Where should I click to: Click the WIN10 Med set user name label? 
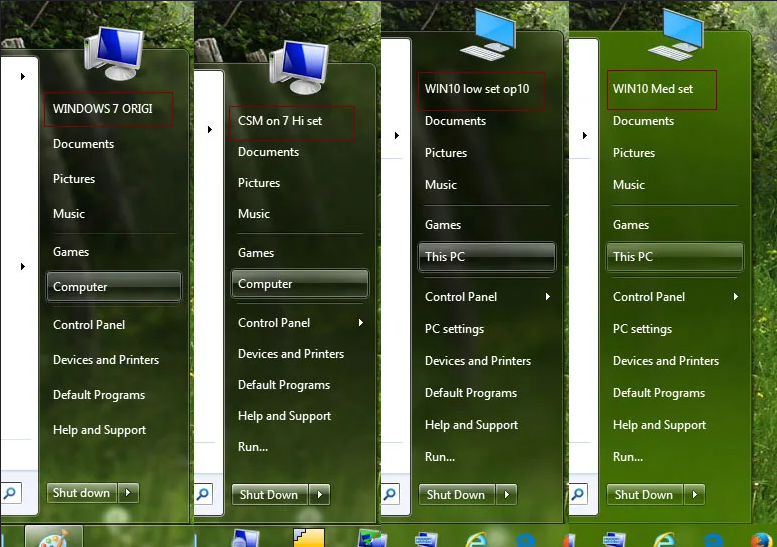652,89
